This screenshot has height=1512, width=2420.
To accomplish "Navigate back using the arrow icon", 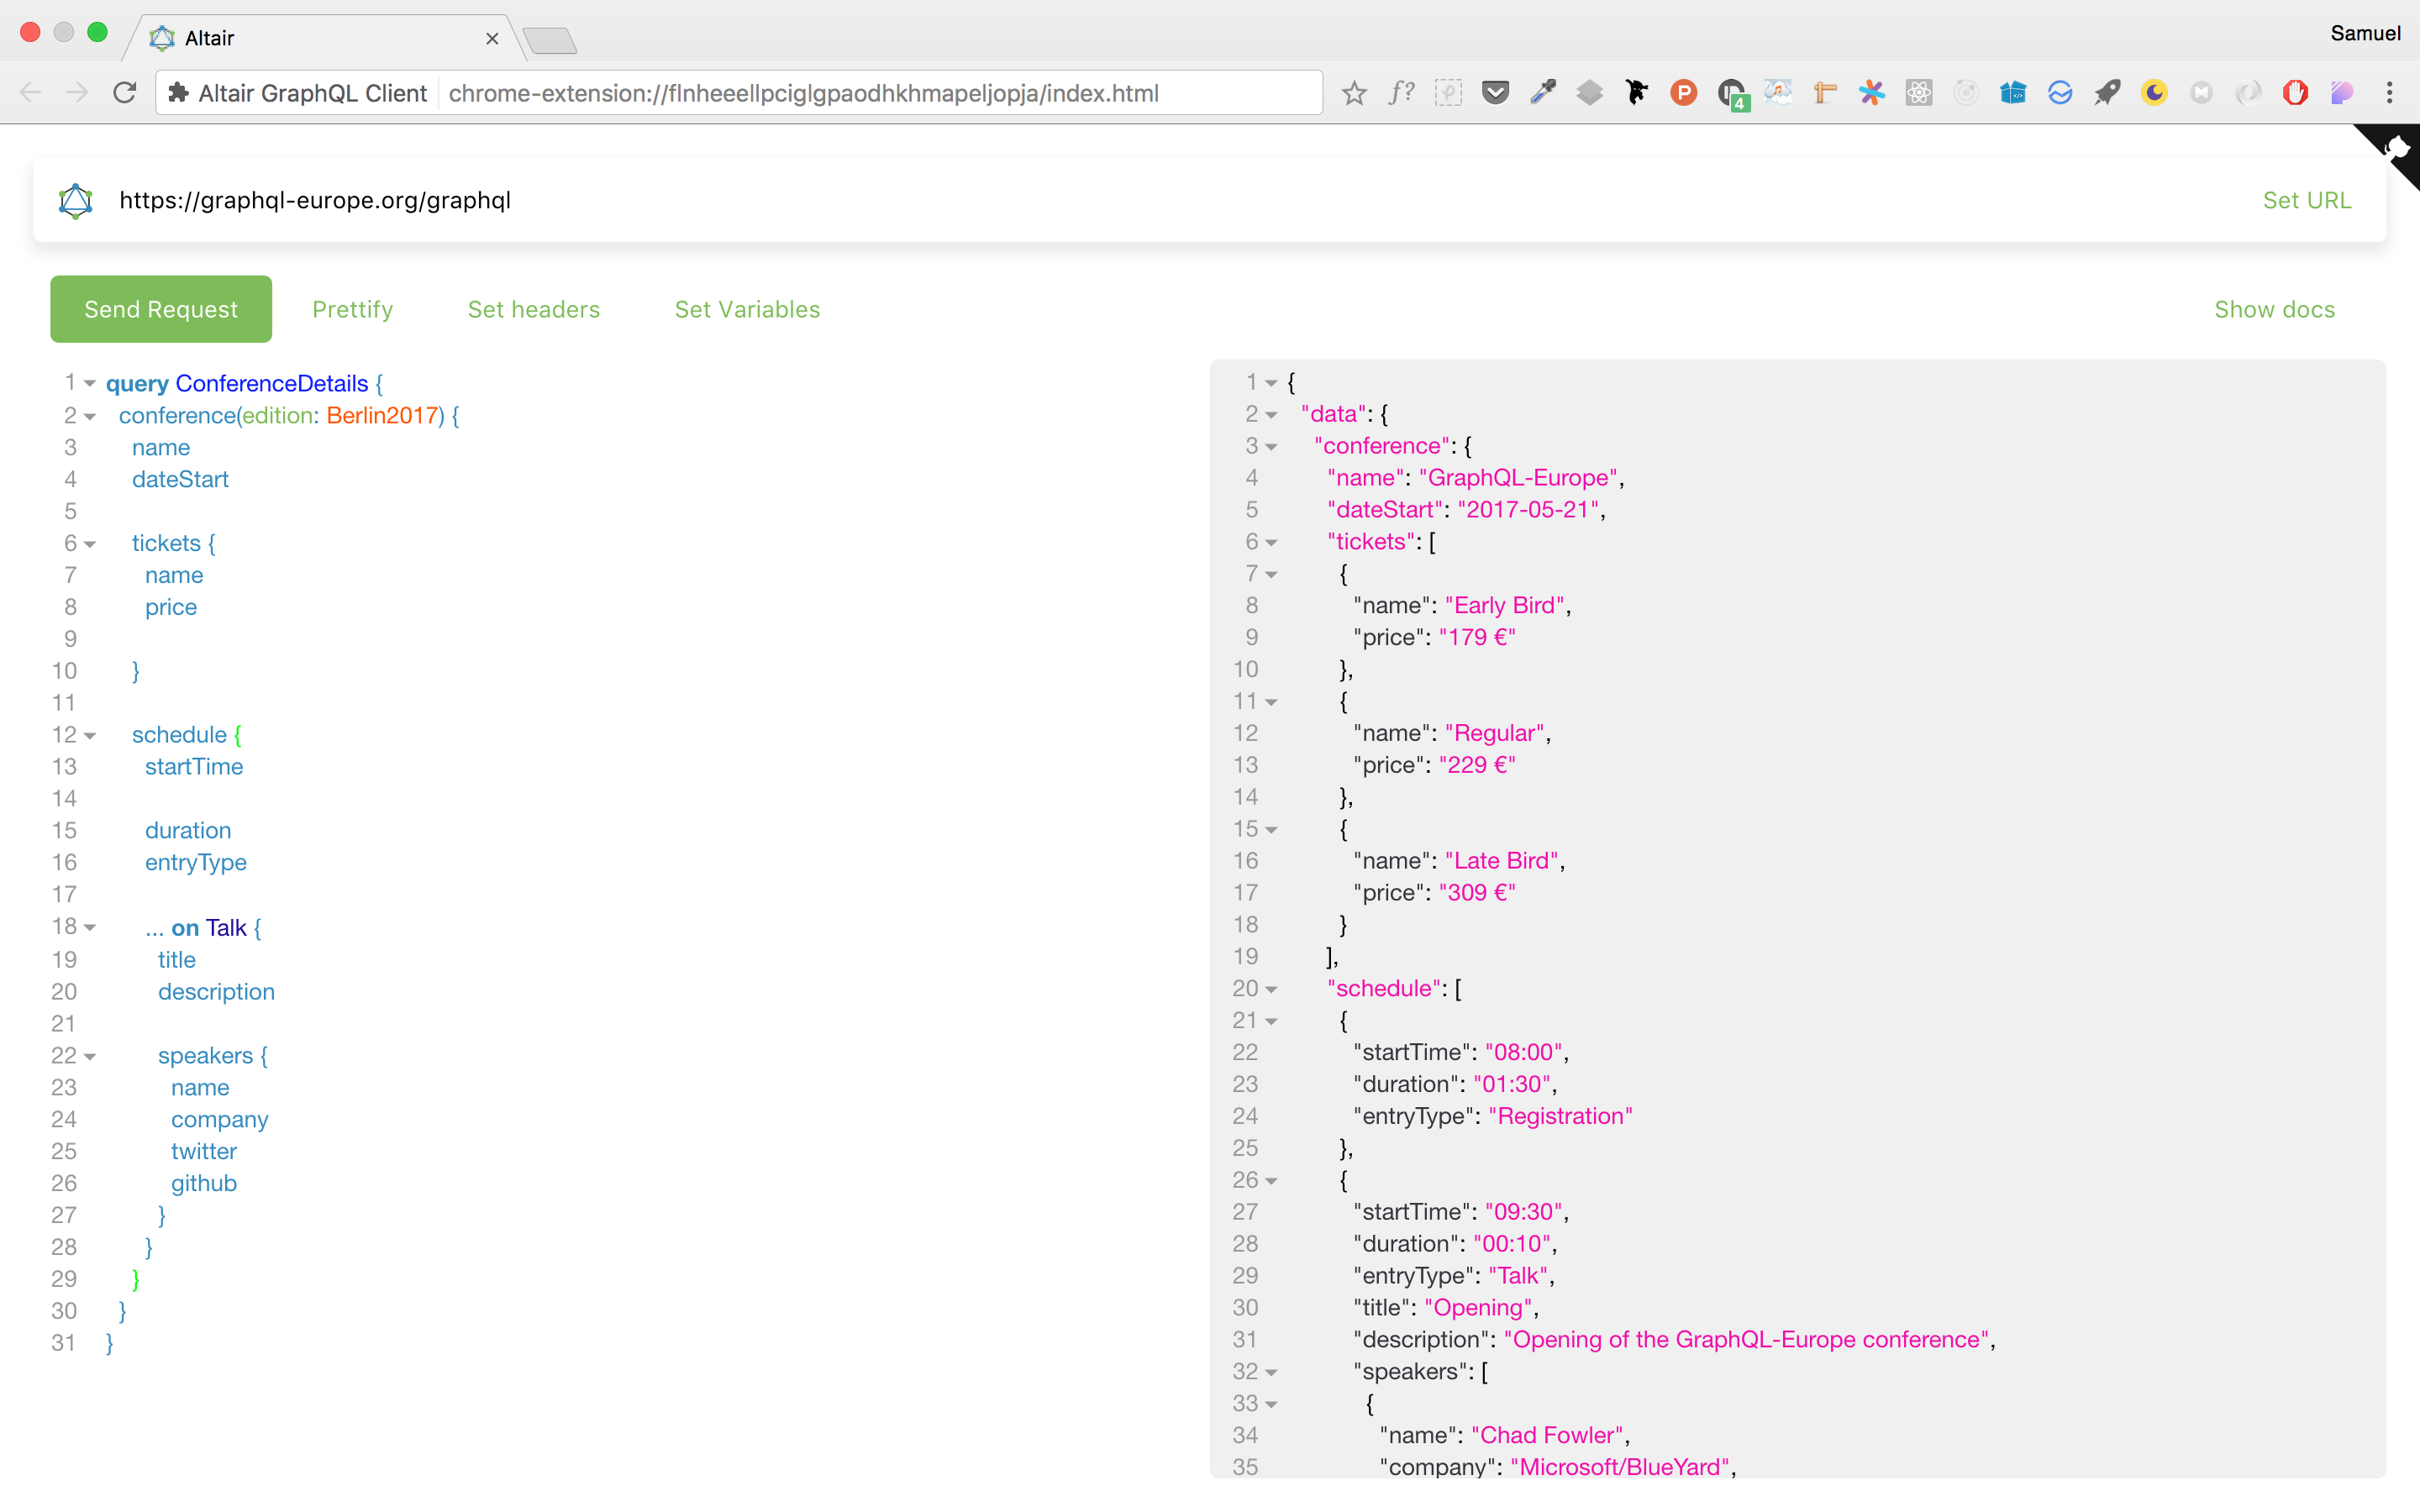I will 30,92.
